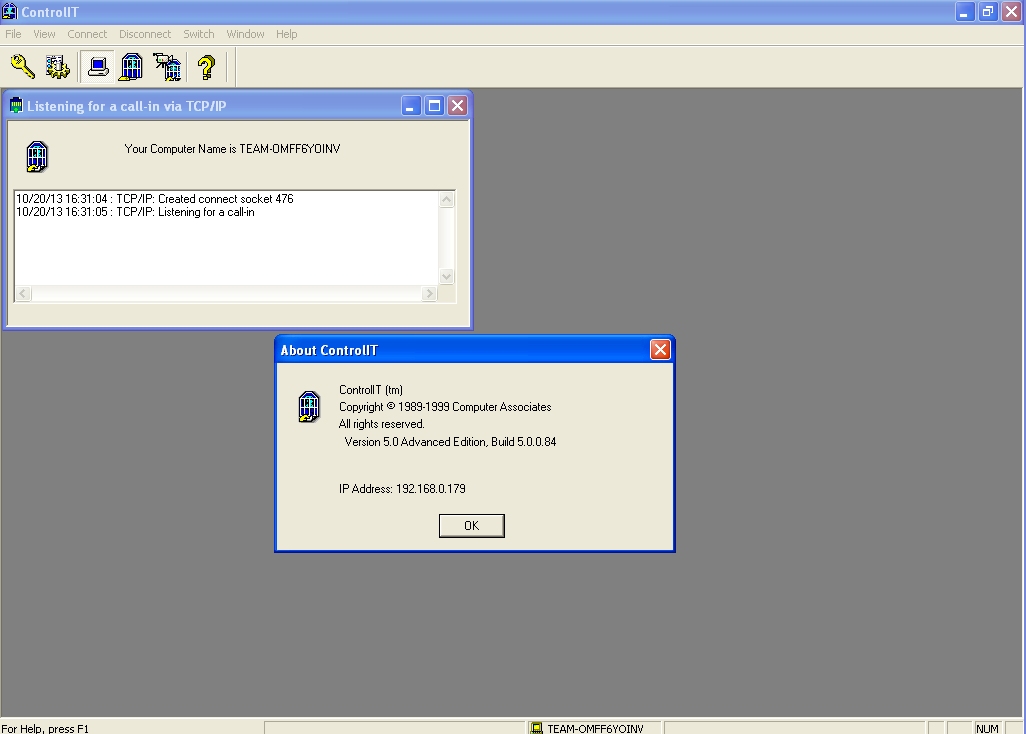This screenshot has height=734, width=1026.
Task: Click TEAM-OMFF6YOINV in the status bar
Action: 595,729
